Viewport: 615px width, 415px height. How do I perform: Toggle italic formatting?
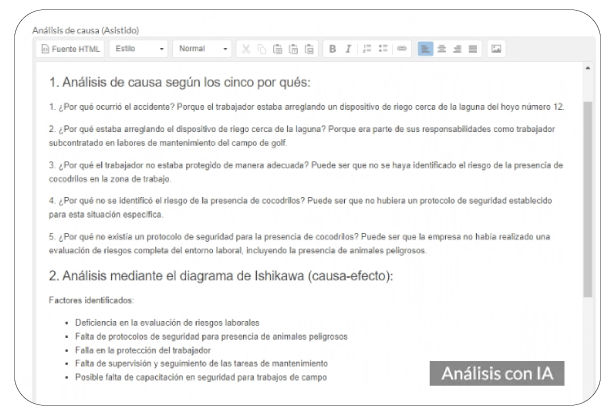348,49
